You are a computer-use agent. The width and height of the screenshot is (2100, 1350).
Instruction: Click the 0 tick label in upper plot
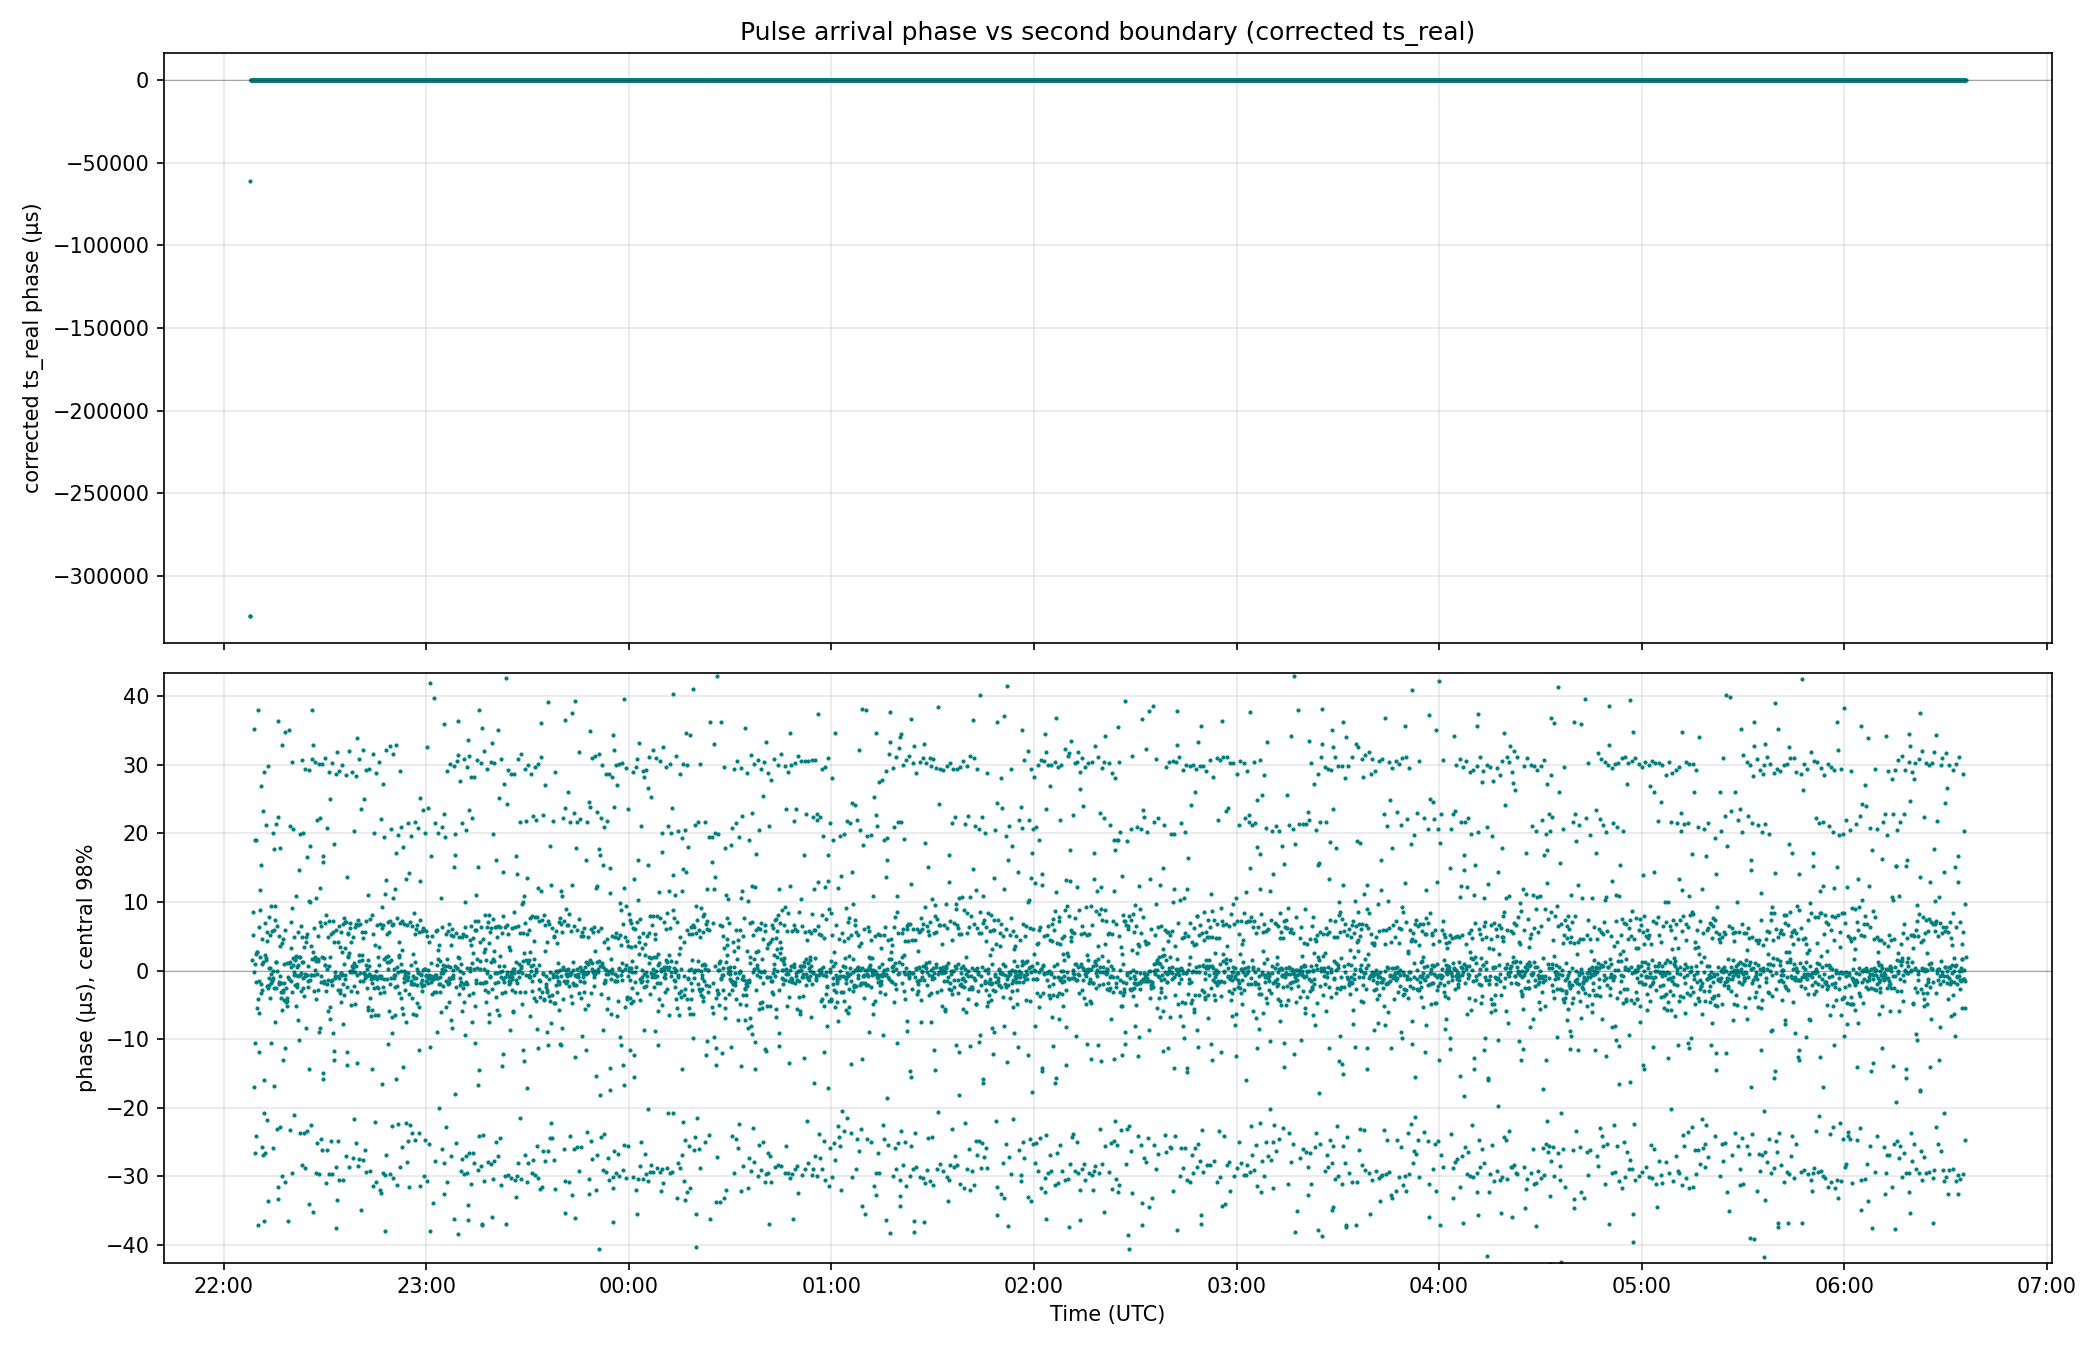point(143,80)
